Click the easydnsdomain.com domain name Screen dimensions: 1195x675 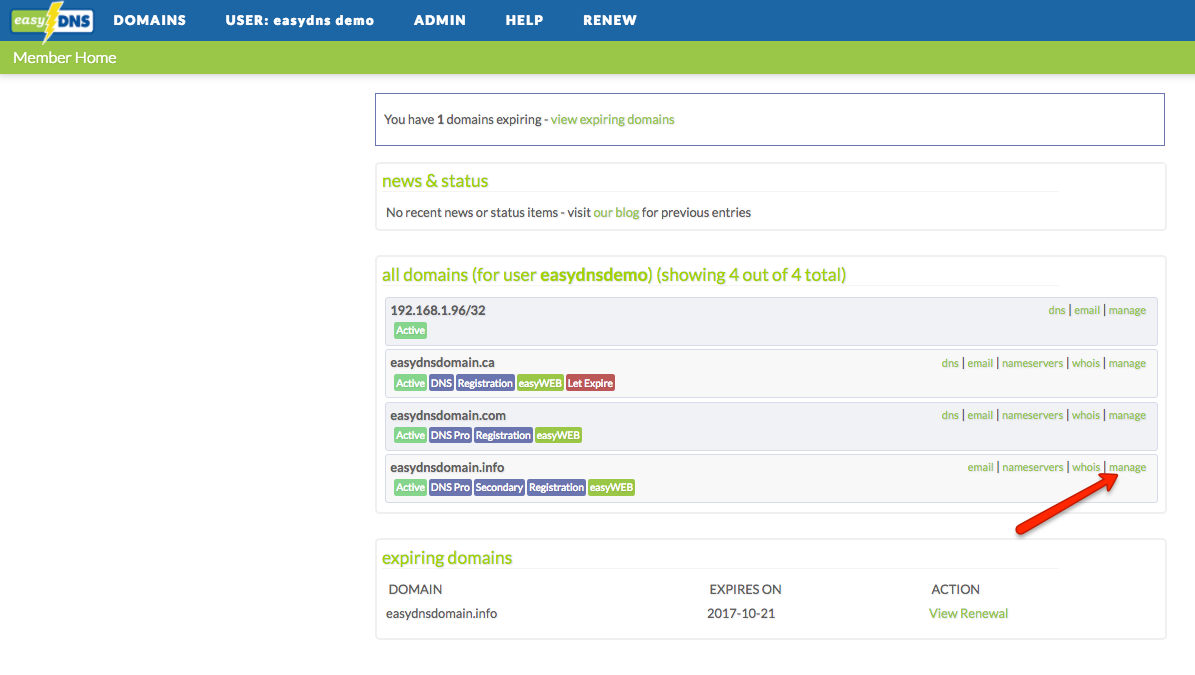(447, 415)
